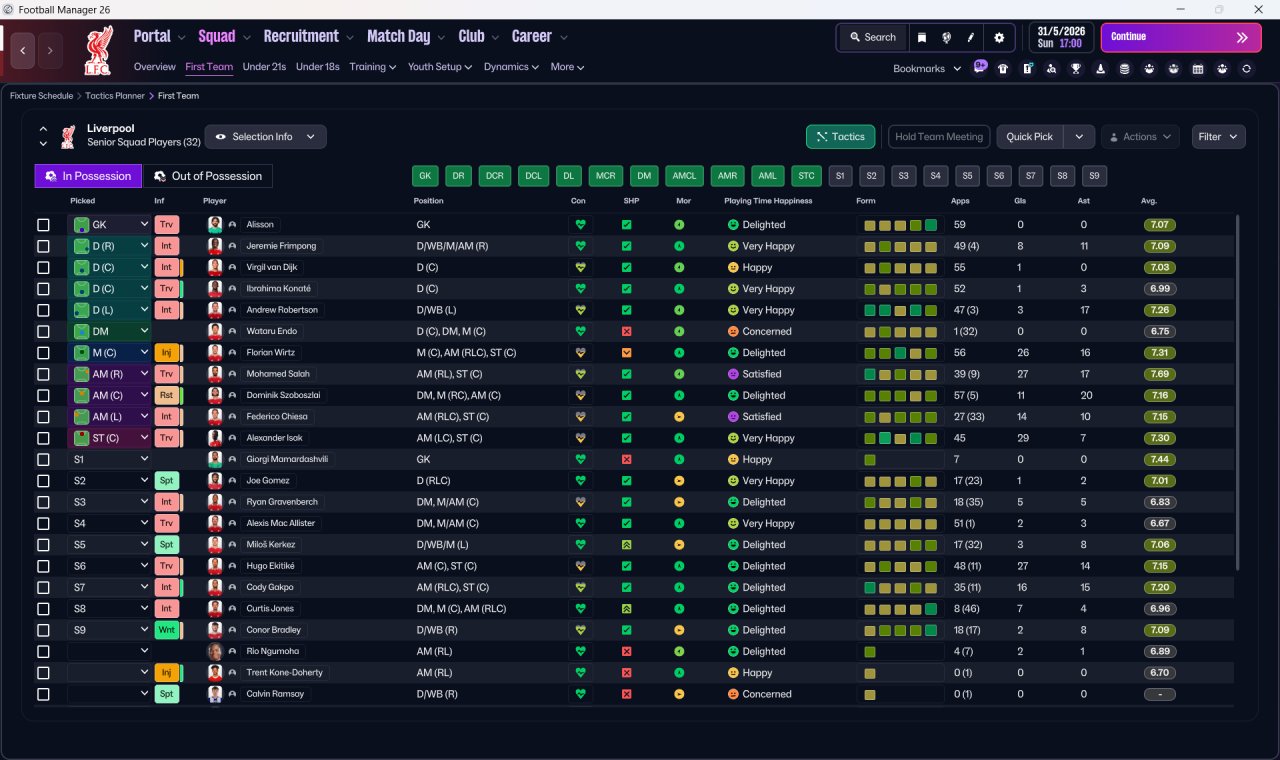
Task: Click the shirt icon in bookmarks bar
Action: (1003, 68)
